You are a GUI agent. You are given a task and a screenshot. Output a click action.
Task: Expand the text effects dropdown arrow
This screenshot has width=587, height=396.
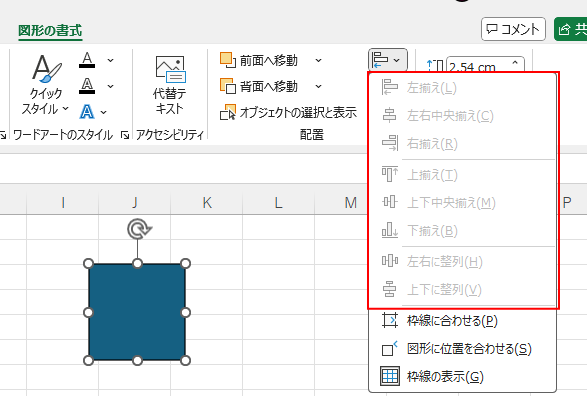104,112
